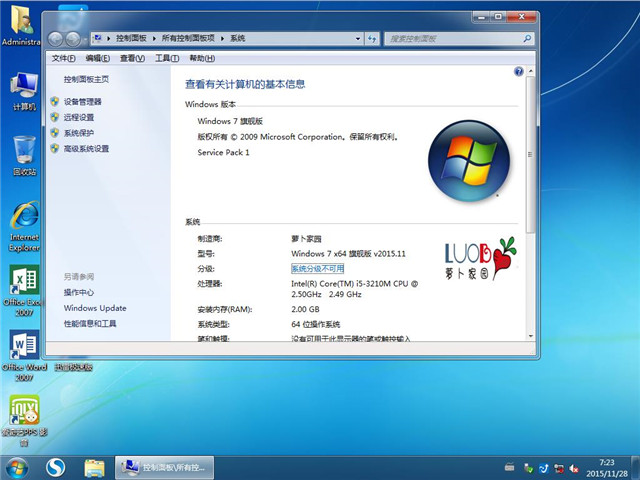Click the Control Panel taskbar button
640x480 pixels.
tap(164, 468)
